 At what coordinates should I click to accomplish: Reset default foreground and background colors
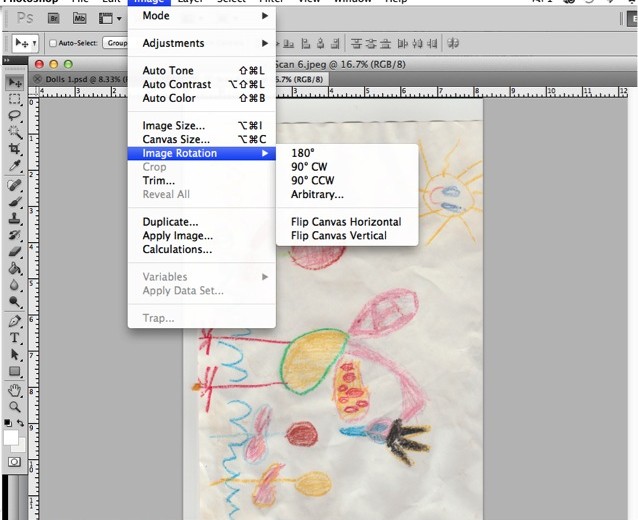[x=7, y=423]
